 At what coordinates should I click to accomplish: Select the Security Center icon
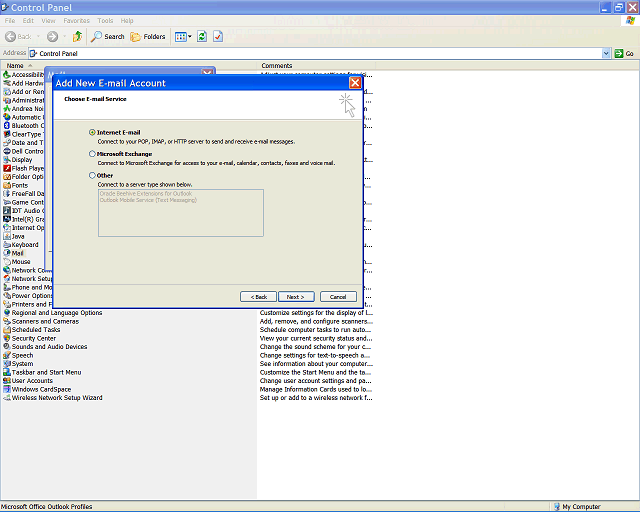(7, 338)
